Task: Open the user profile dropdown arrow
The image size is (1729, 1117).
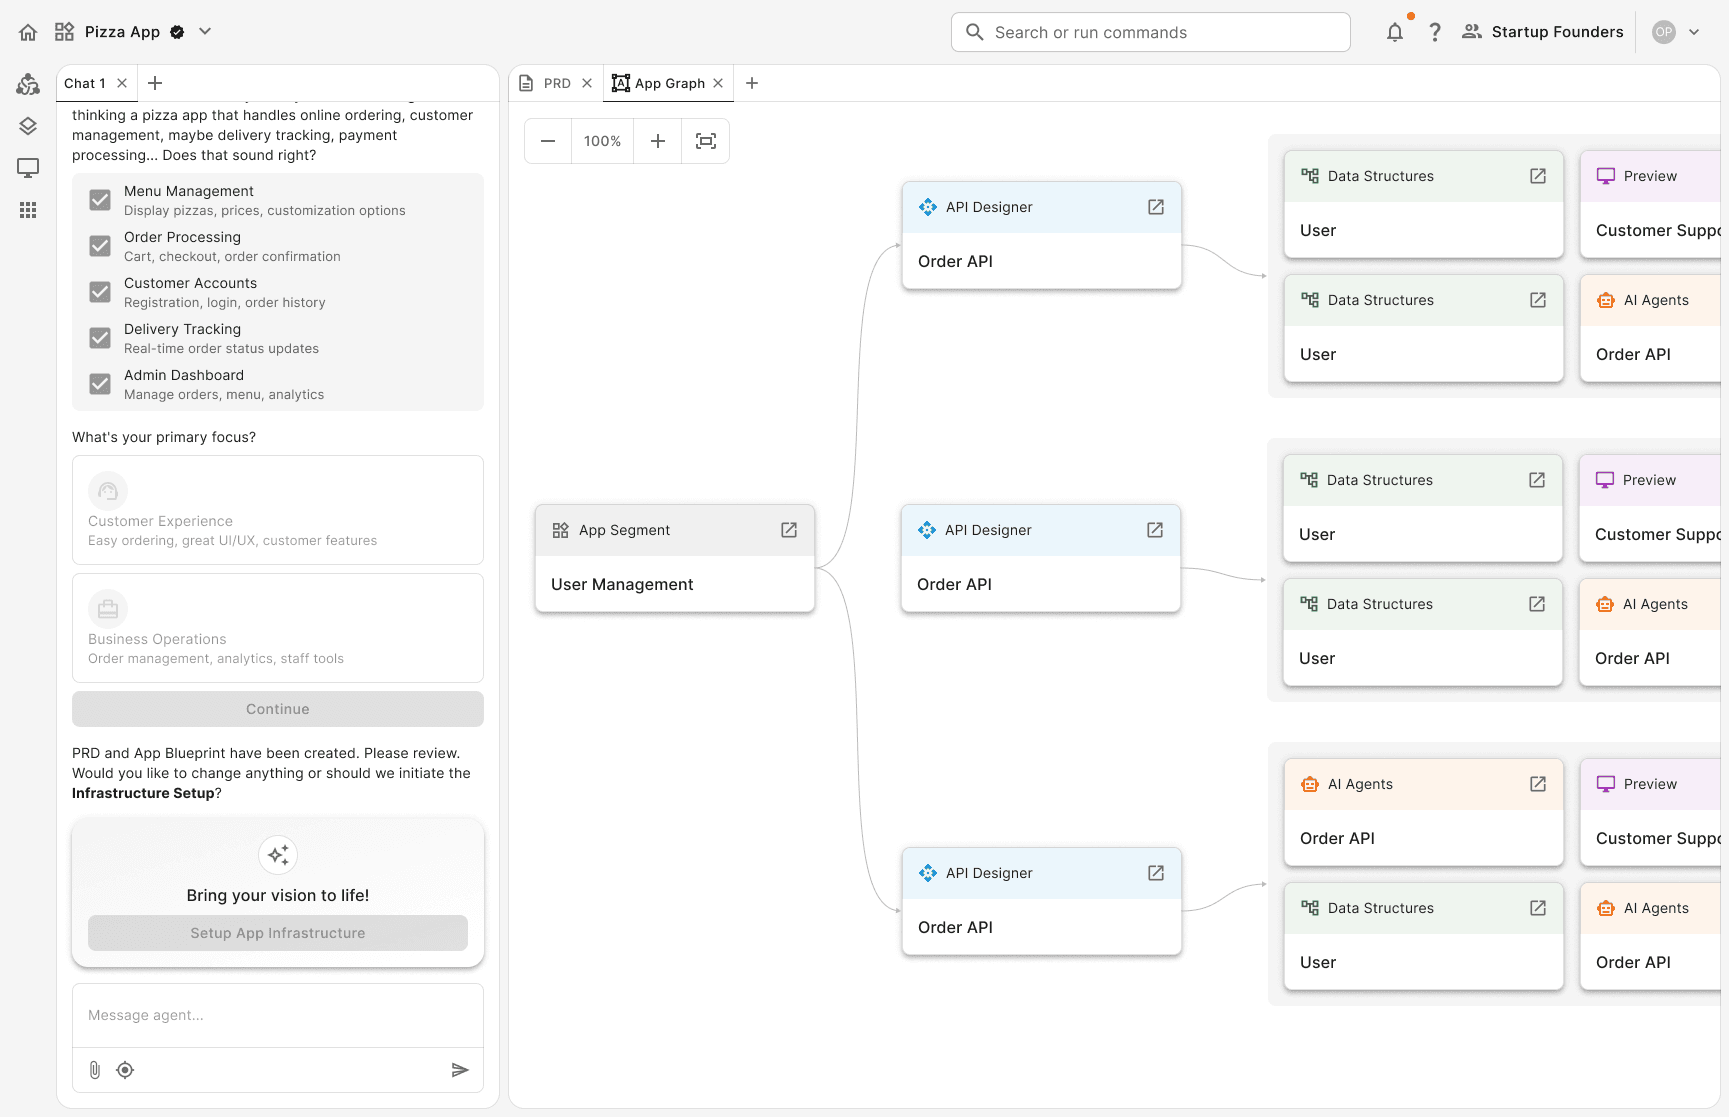Action: click(x=1694, y=32)
